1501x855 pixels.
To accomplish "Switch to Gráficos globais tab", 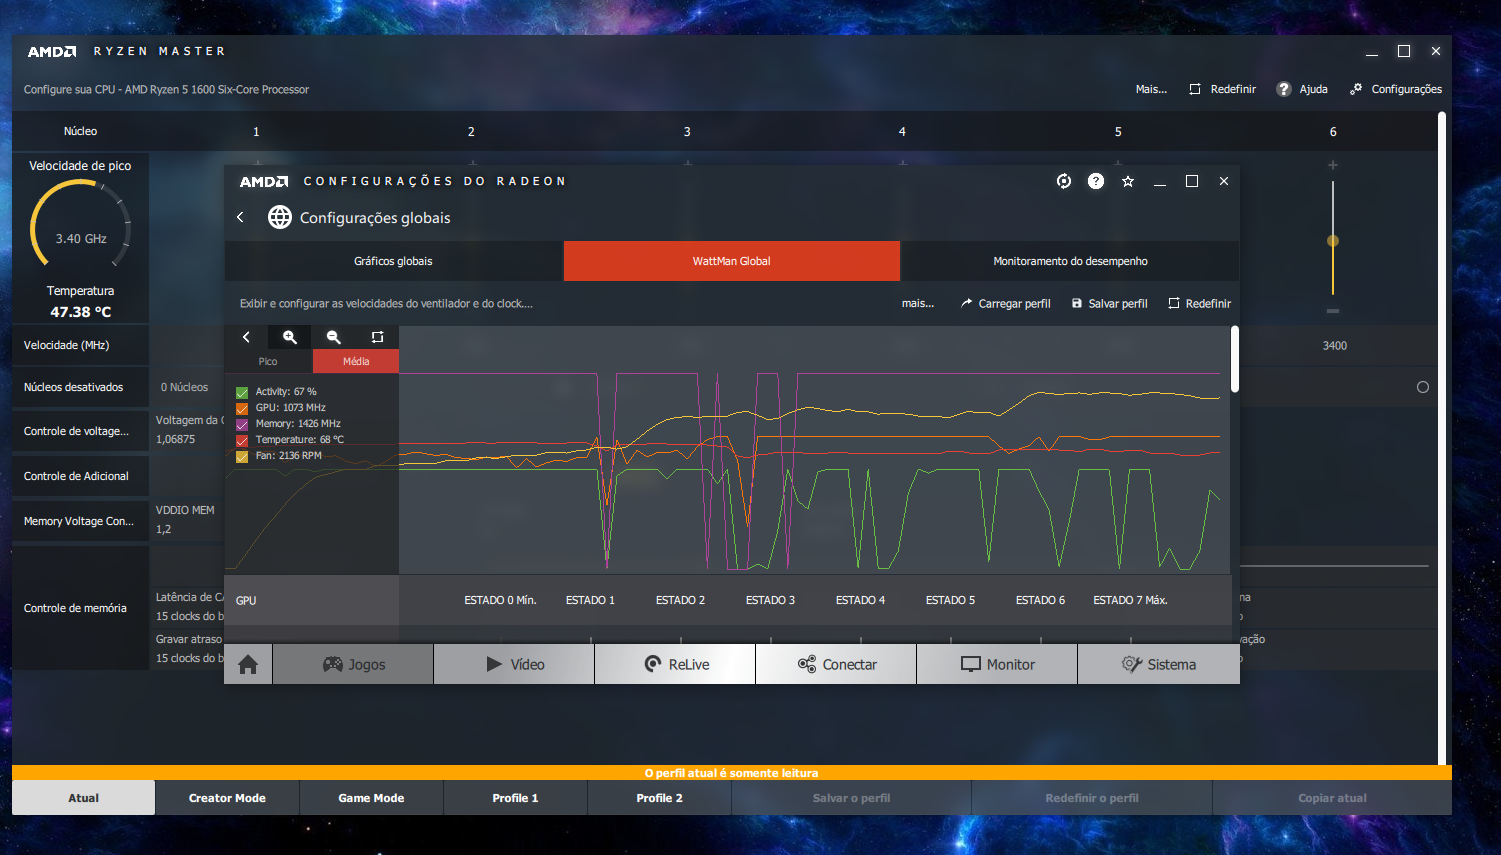I will pos(393,261).
